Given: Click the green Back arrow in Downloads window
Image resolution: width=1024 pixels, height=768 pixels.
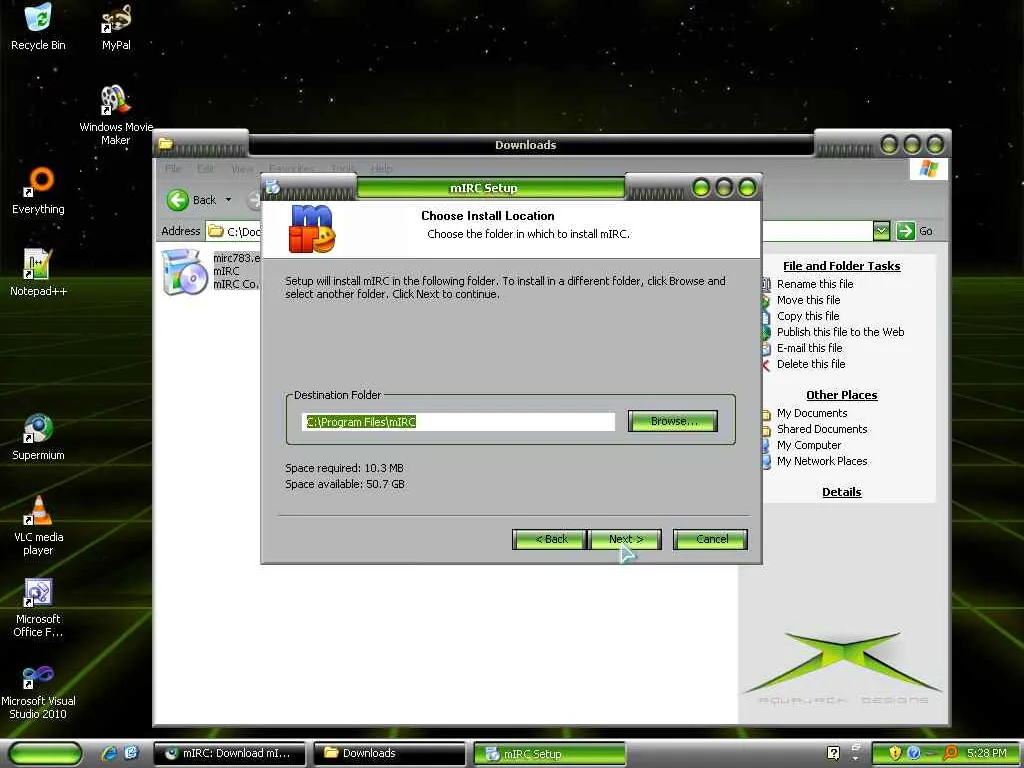Looking at the screenshot, I should click(178, 200).
